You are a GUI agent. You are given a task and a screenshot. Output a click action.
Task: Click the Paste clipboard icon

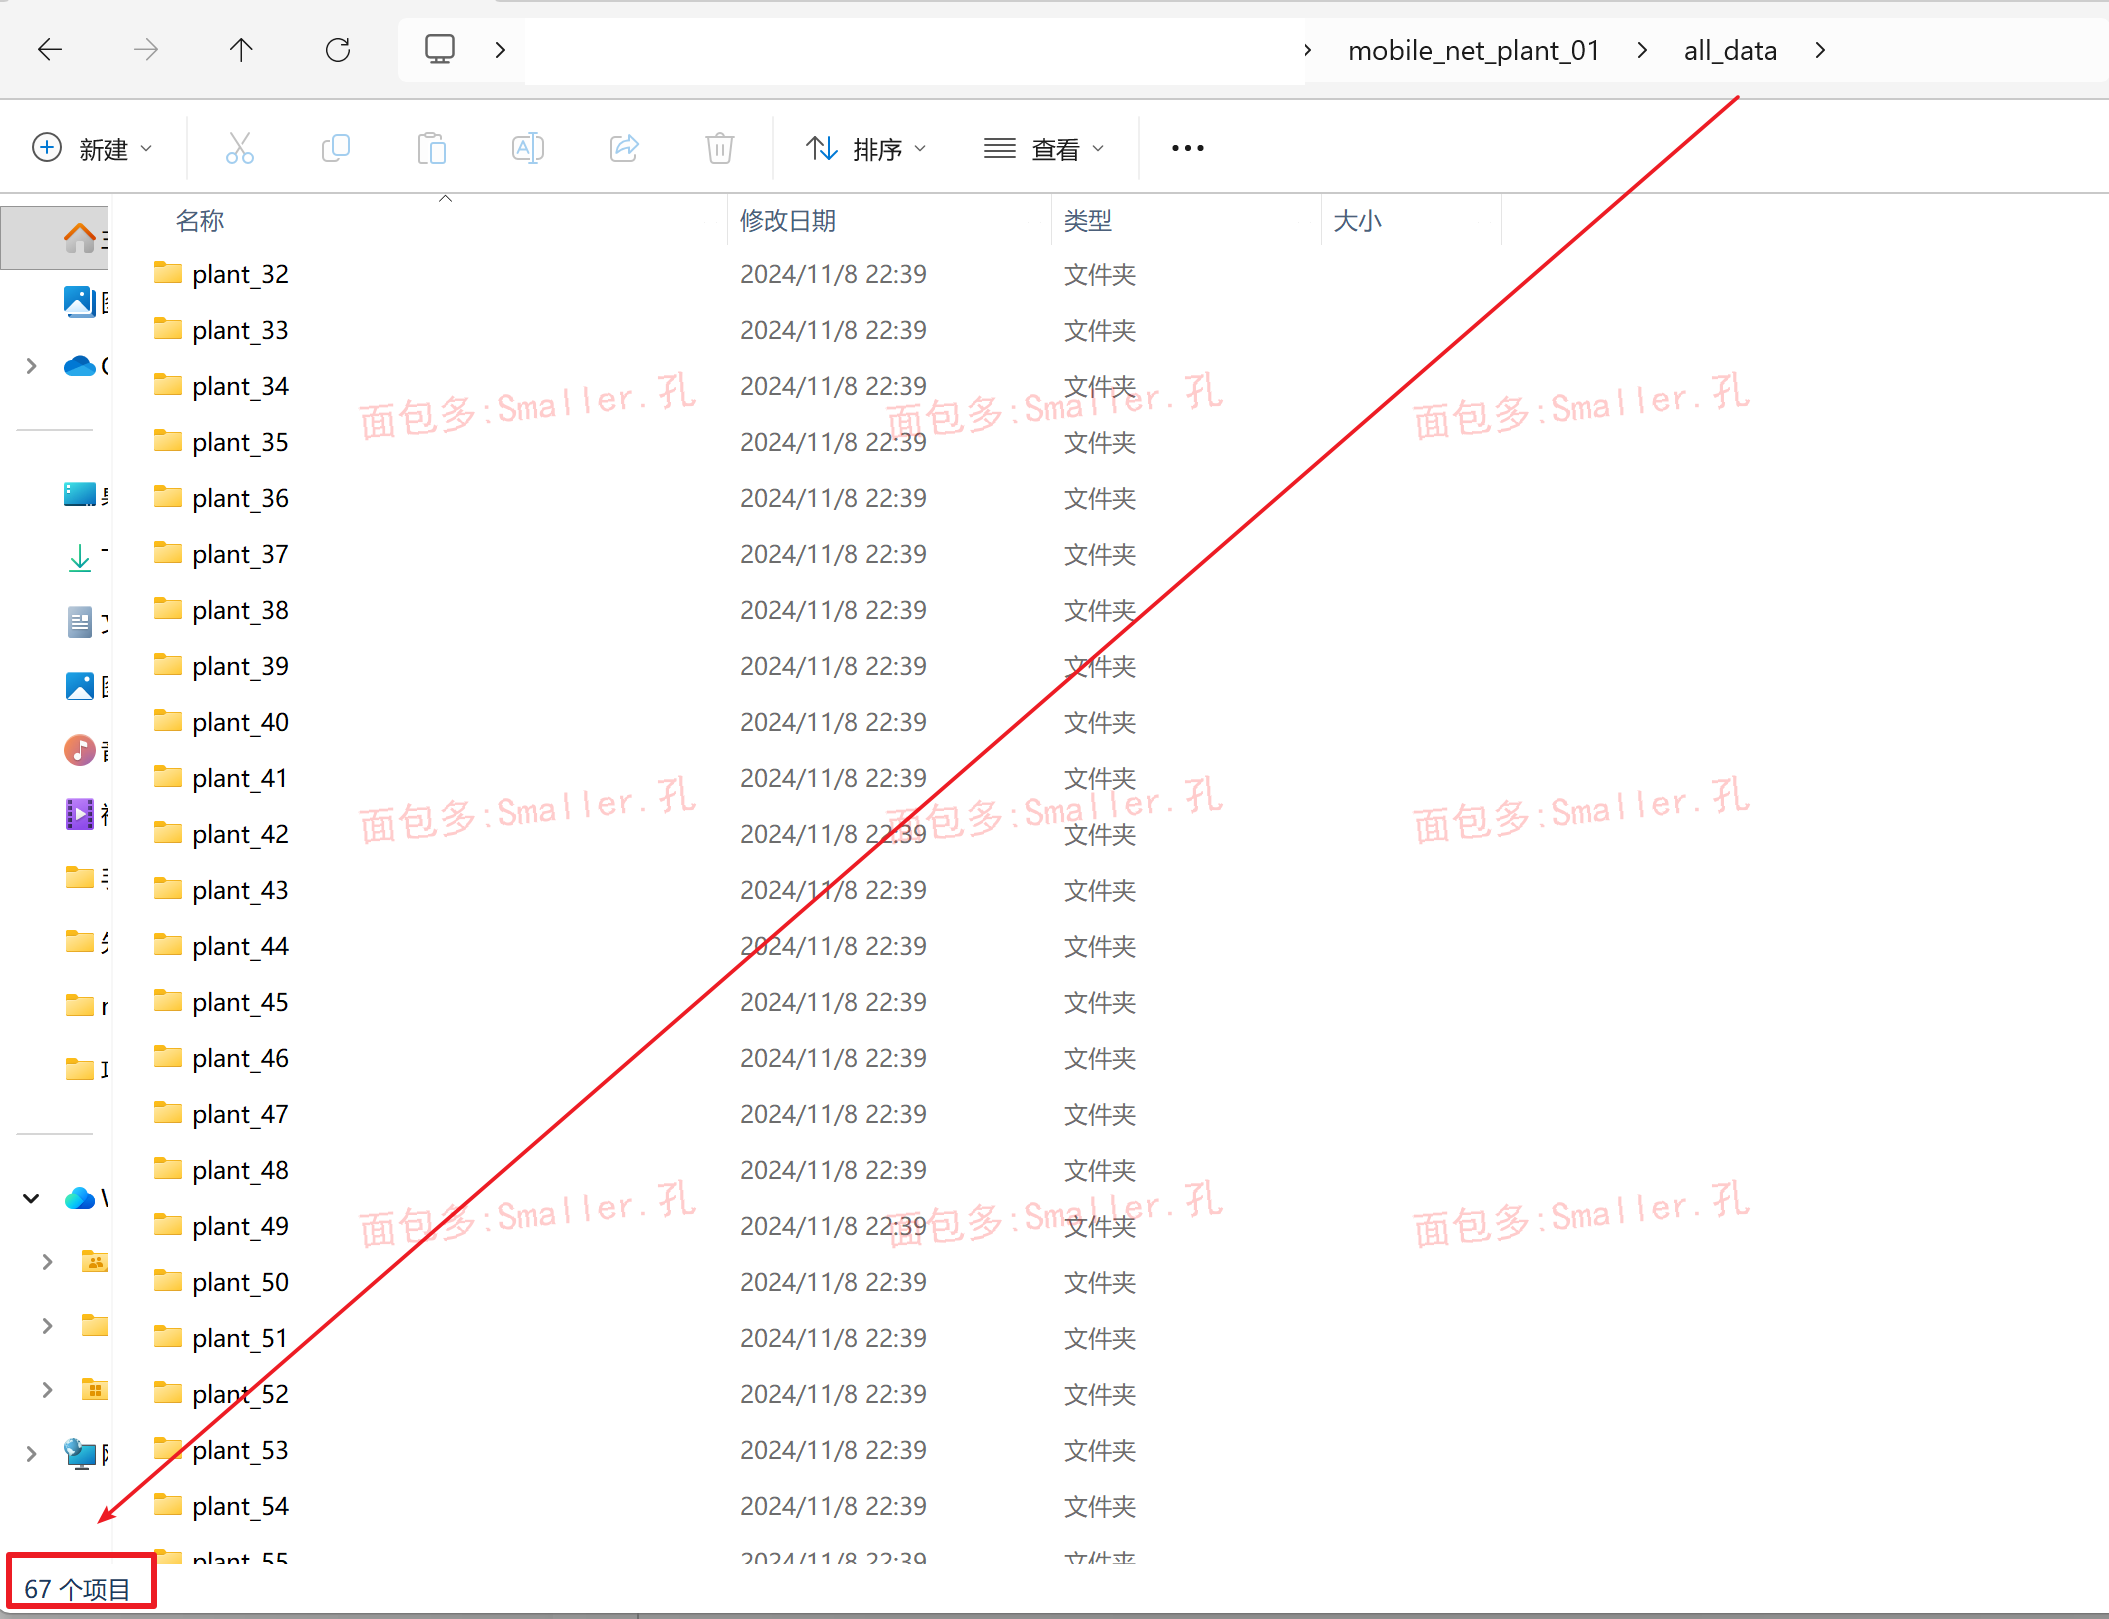point(431,149)
